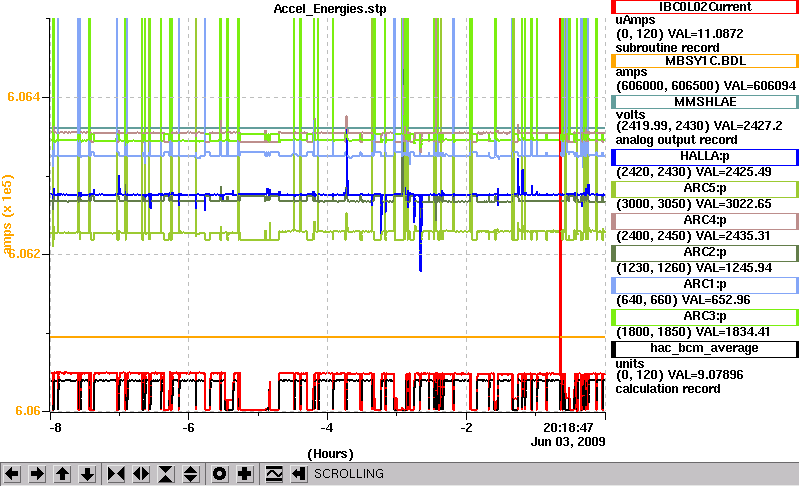This screenshot has width=799, height=486.
Task: Zoom out on the Y axis (vertical diamond icon)
Action: (x=191, y=474)
